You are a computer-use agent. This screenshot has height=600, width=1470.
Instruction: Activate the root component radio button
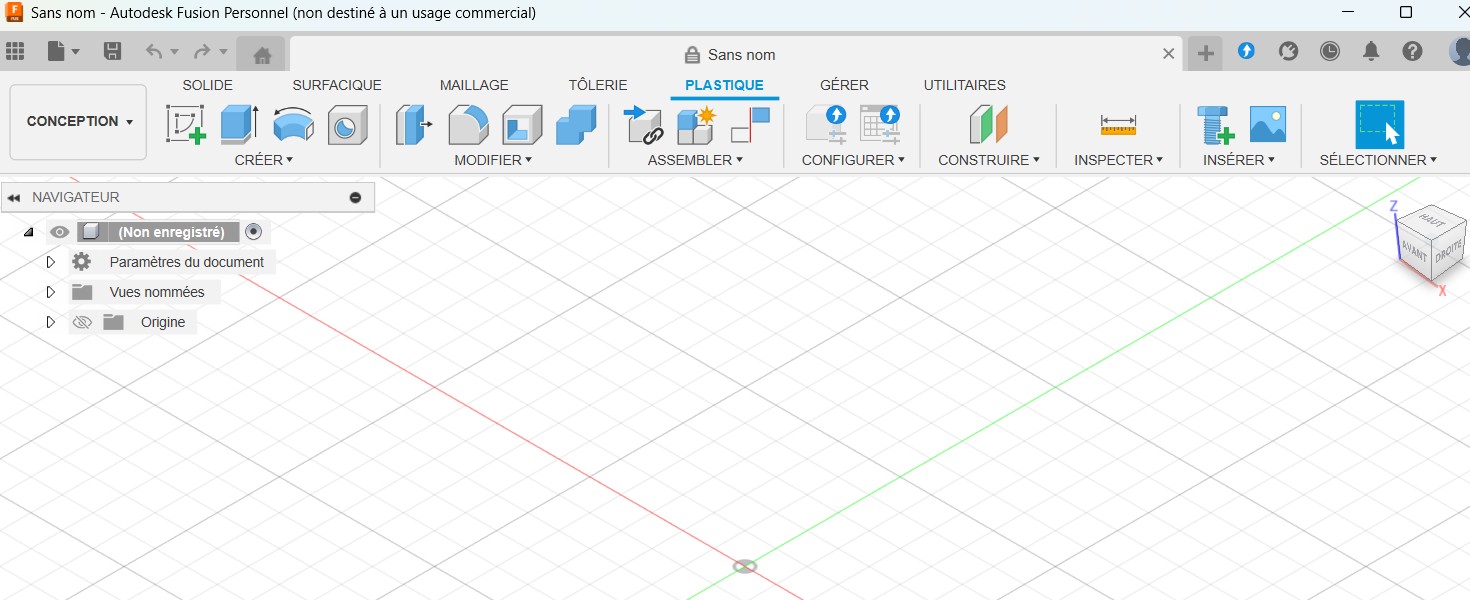click(x=254, y=232)
